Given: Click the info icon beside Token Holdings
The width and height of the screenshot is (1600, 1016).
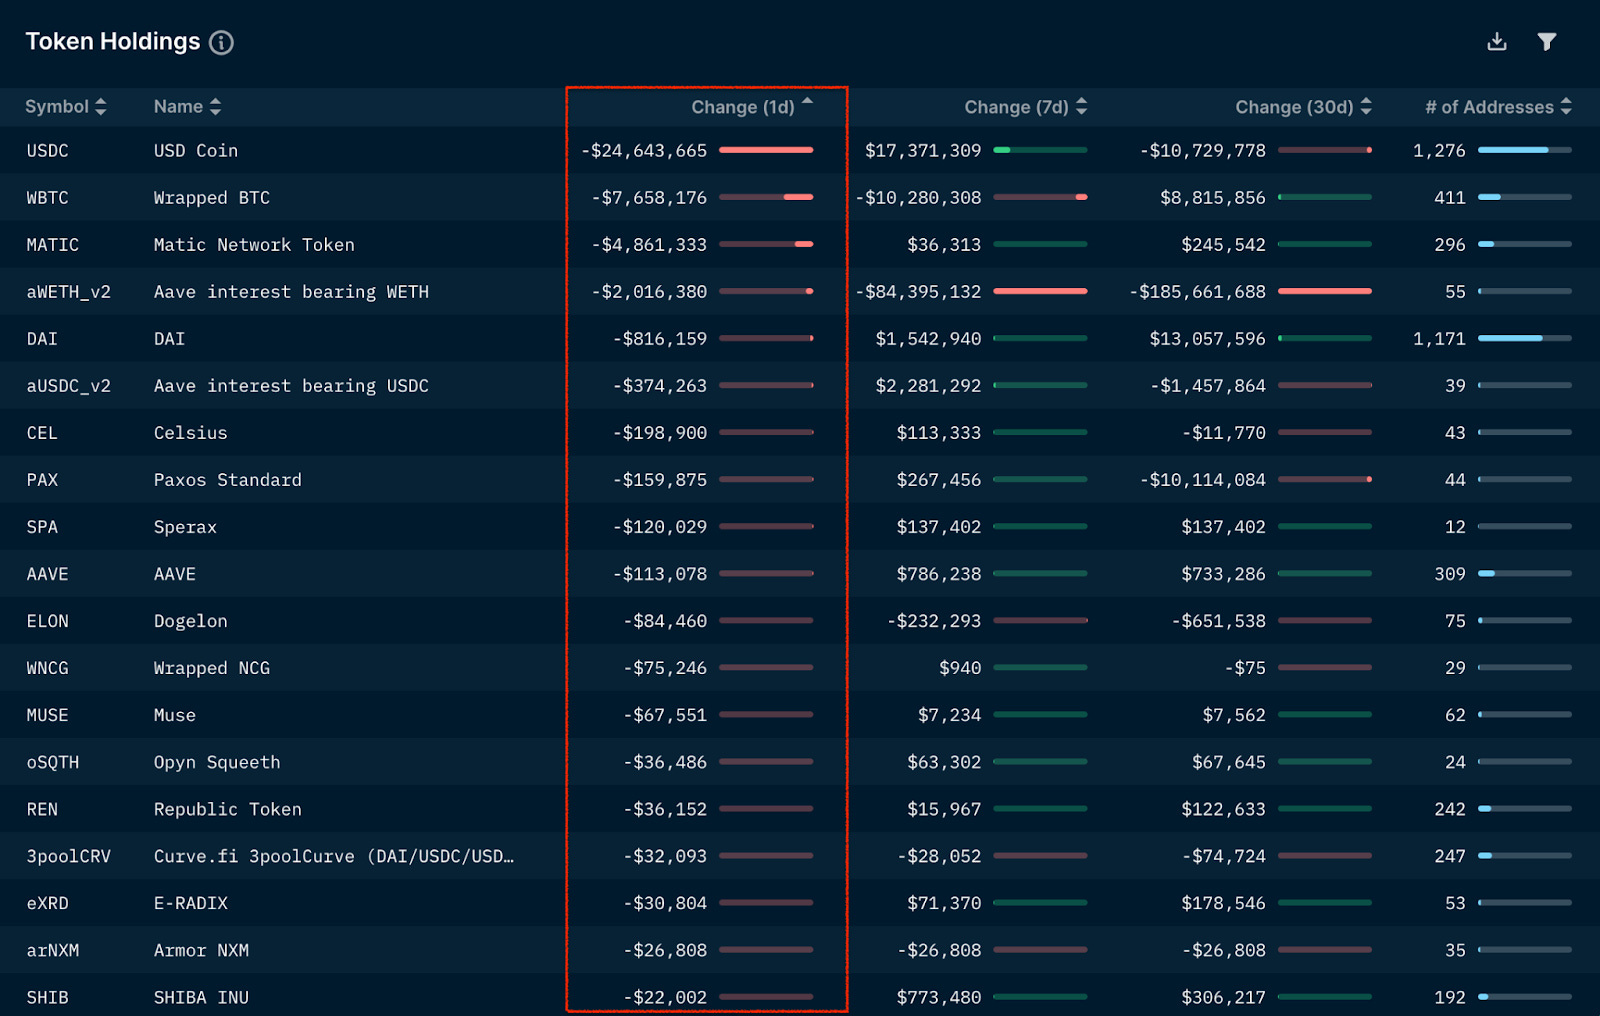Looking at the screenshot, I should (x=221, y=42).
